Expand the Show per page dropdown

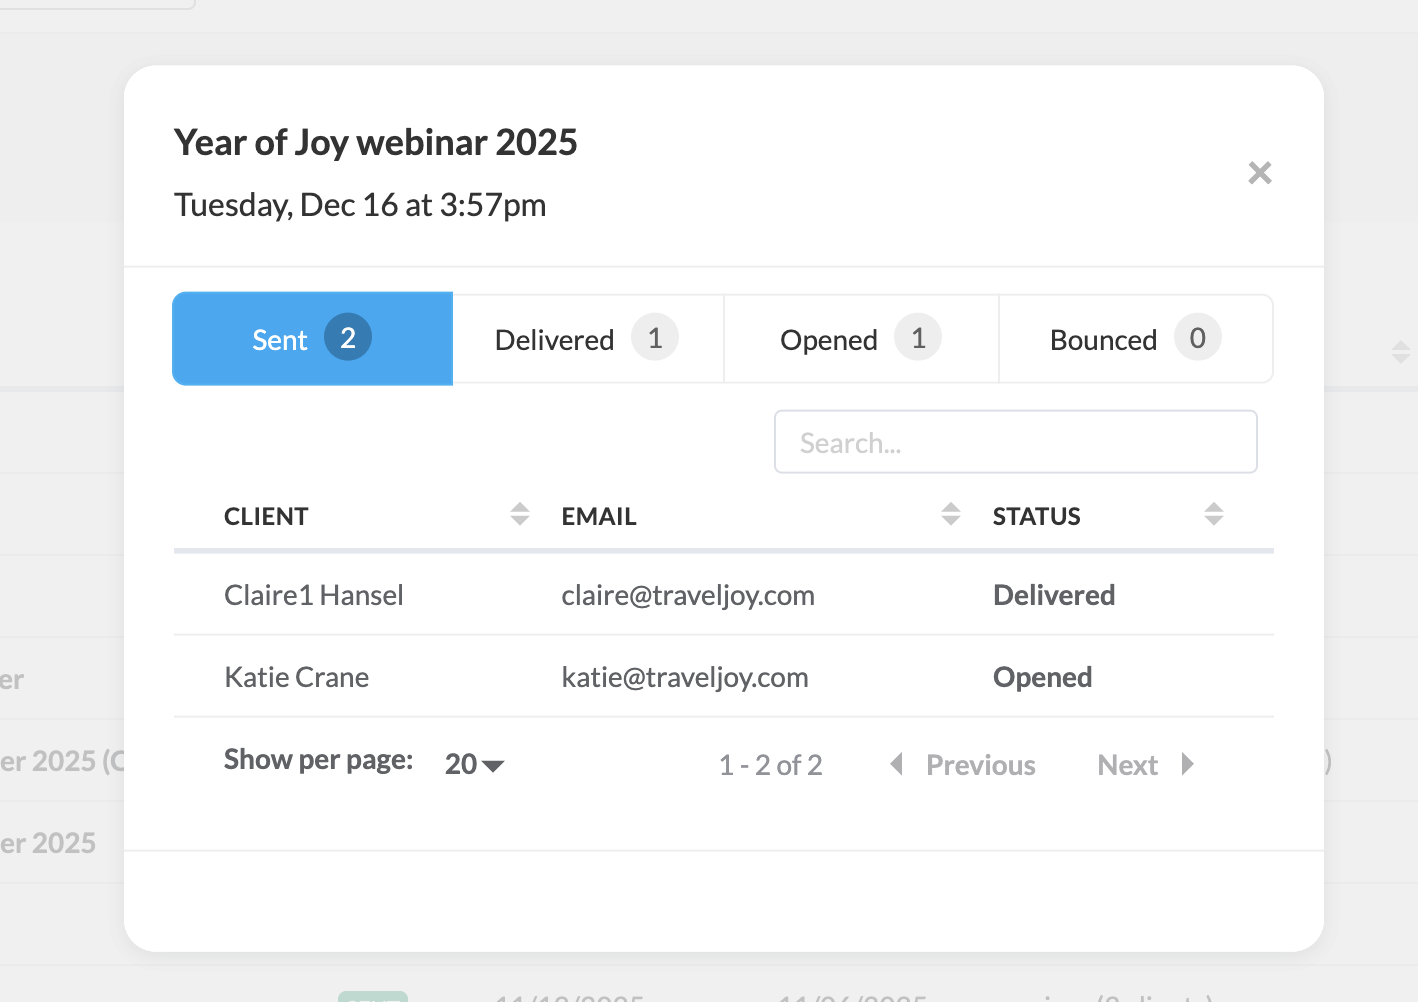coord(474,765)
